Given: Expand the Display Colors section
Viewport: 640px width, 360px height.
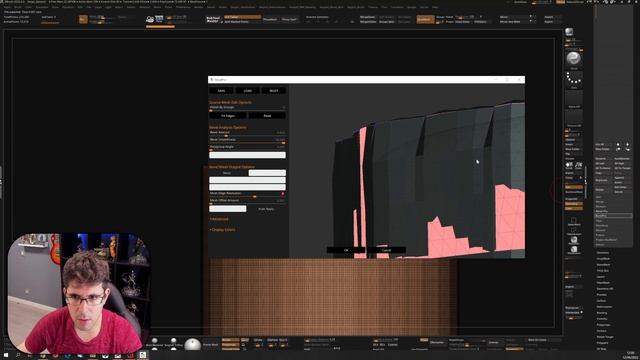Looking at the screenshot, I should tap(222, 230).
